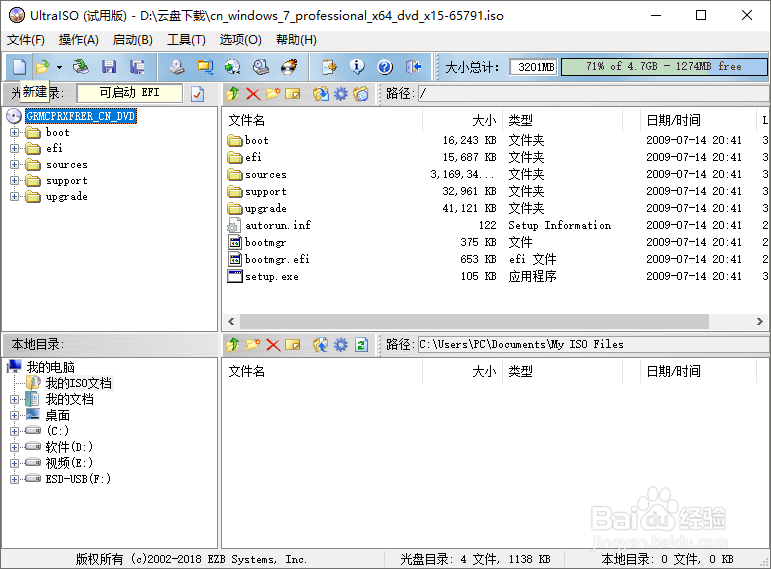Click the right scroll arrow of ISO file list
The image size is (771, 569).
(x=760, y=322)
